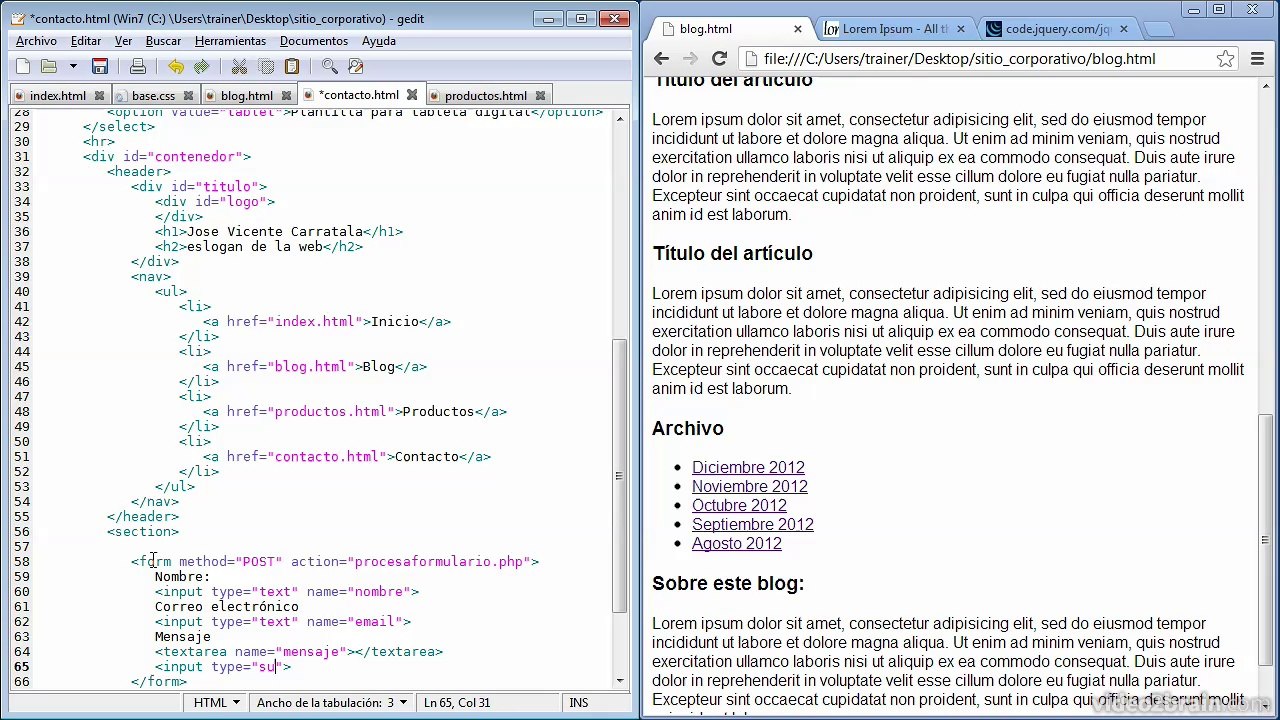Click the gedit editor vertical scrollbar thumb
1280x720 pixels.
pyautogui.click(x=620, y=476)
